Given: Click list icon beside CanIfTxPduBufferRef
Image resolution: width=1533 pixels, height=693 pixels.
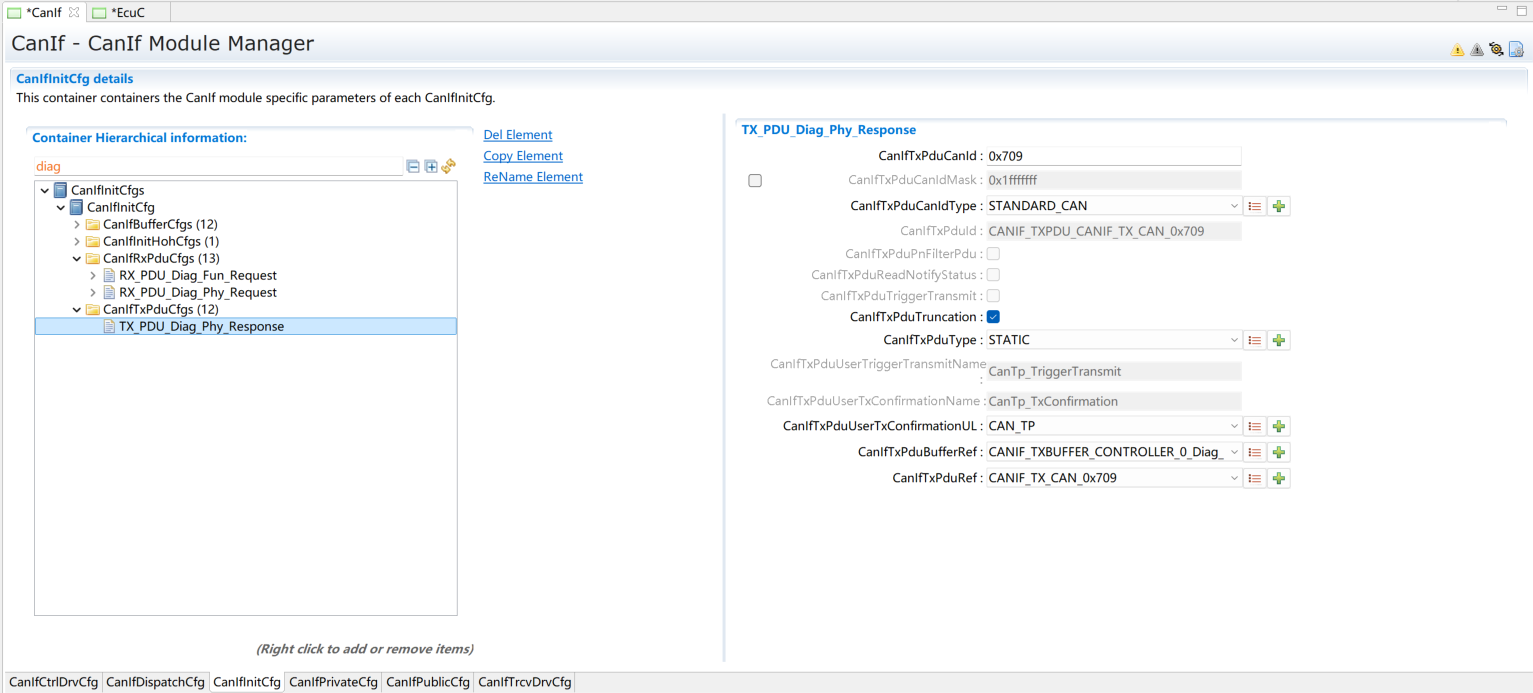Looking at the screenshot, I should tap(1255, 452).
